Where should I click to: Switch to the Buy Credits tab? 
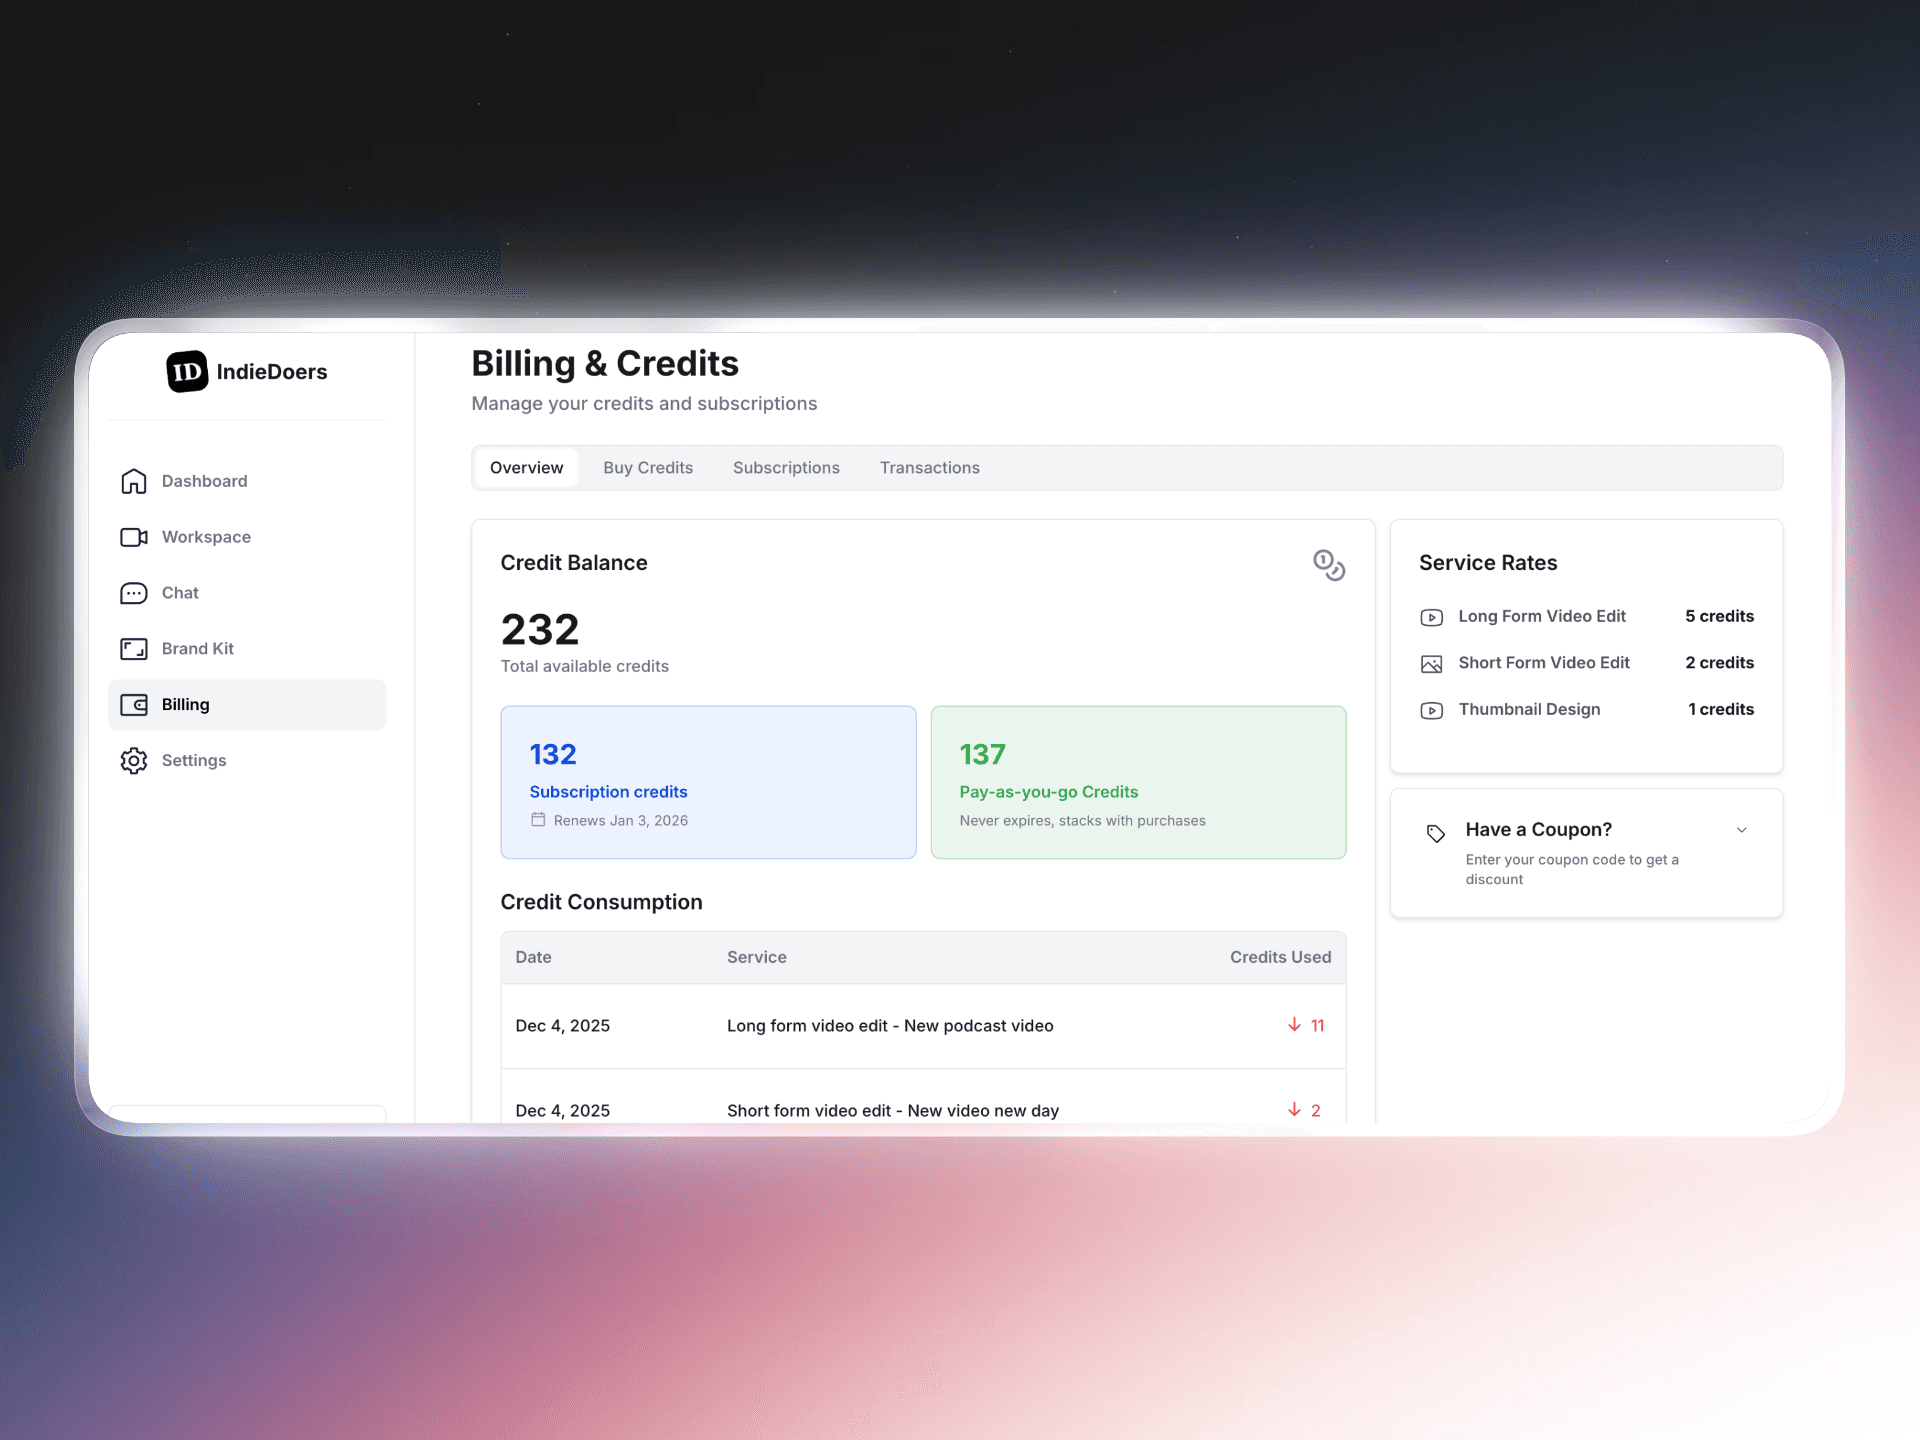click(647, 468)
